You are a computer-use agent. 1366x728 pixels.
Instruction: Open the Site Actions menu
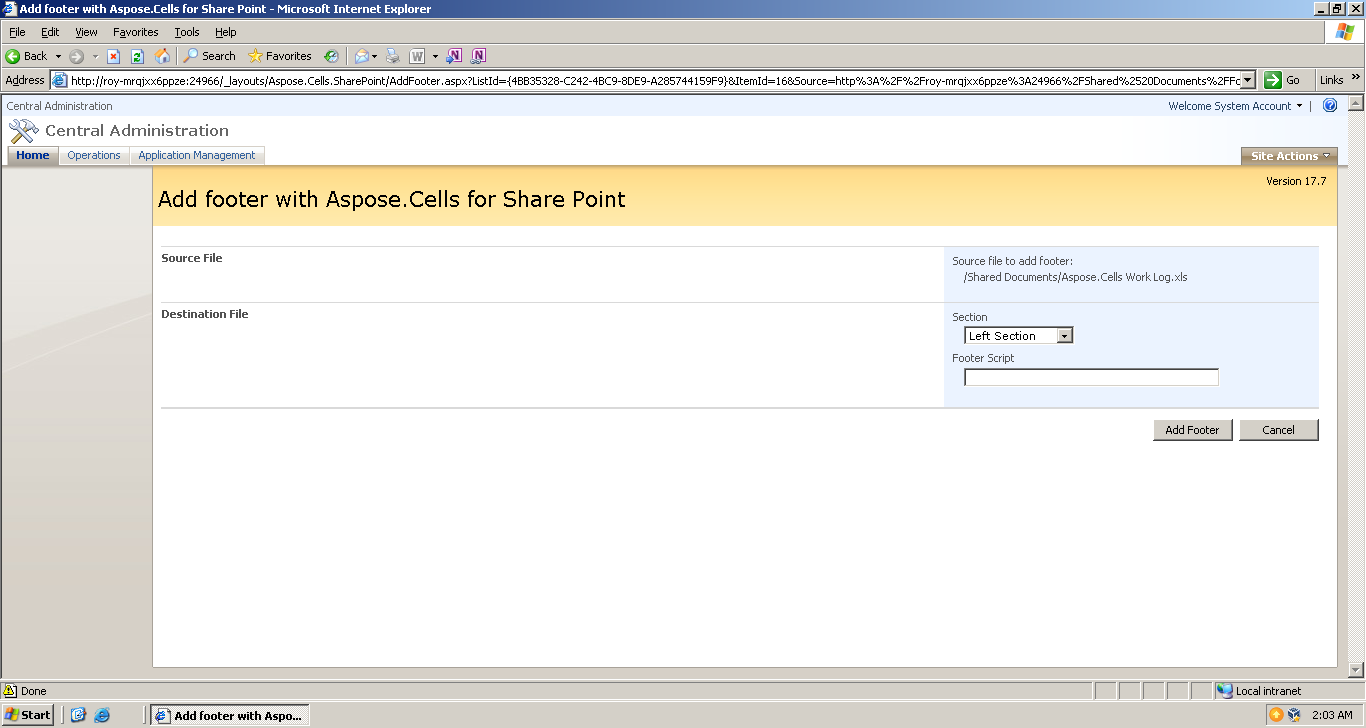click(x=1290, y=155)
